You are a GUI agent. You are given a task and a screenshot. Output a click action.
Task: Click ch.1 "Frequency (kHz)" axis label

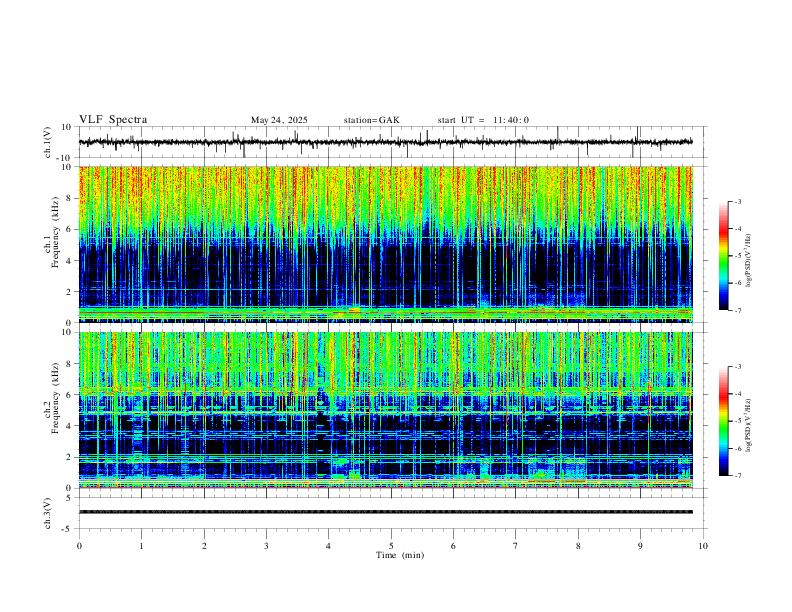(55, 232)
